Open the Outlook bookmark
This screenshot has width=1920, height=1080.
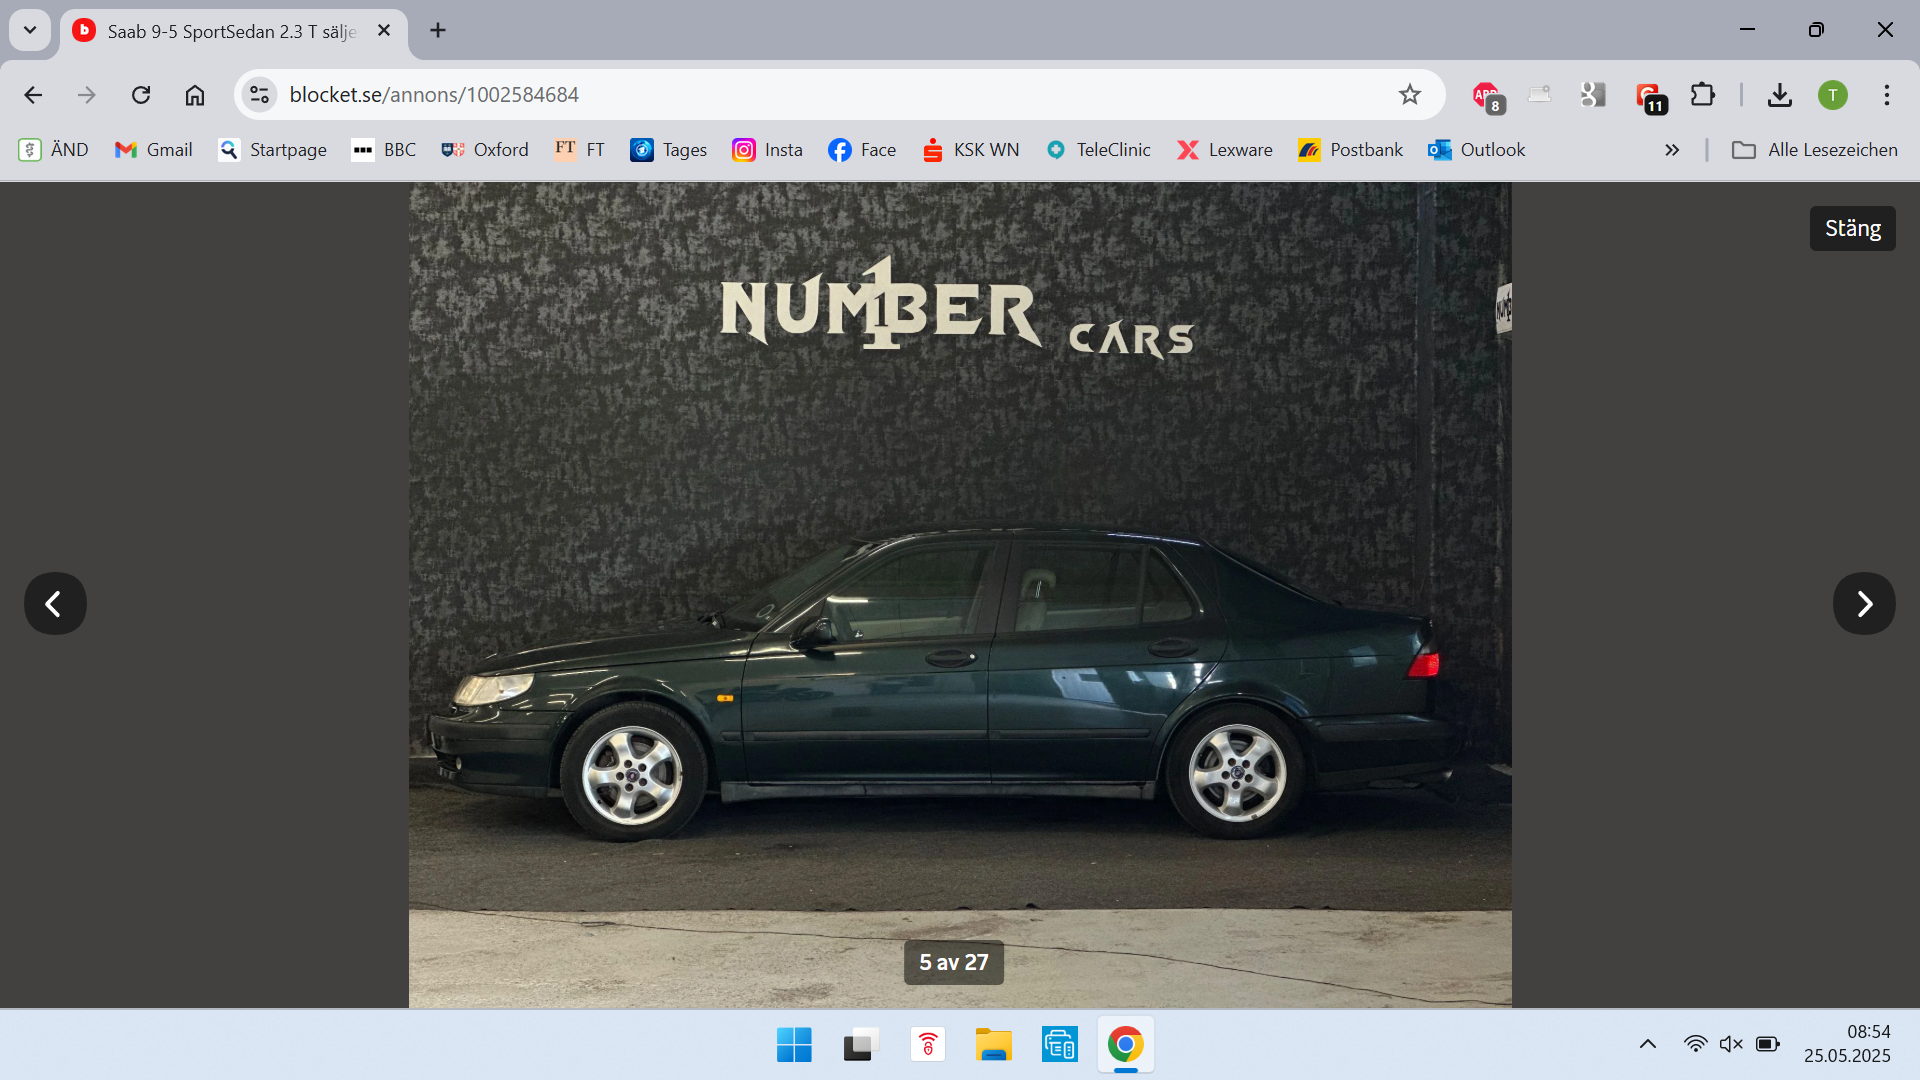click(1477, 150)
